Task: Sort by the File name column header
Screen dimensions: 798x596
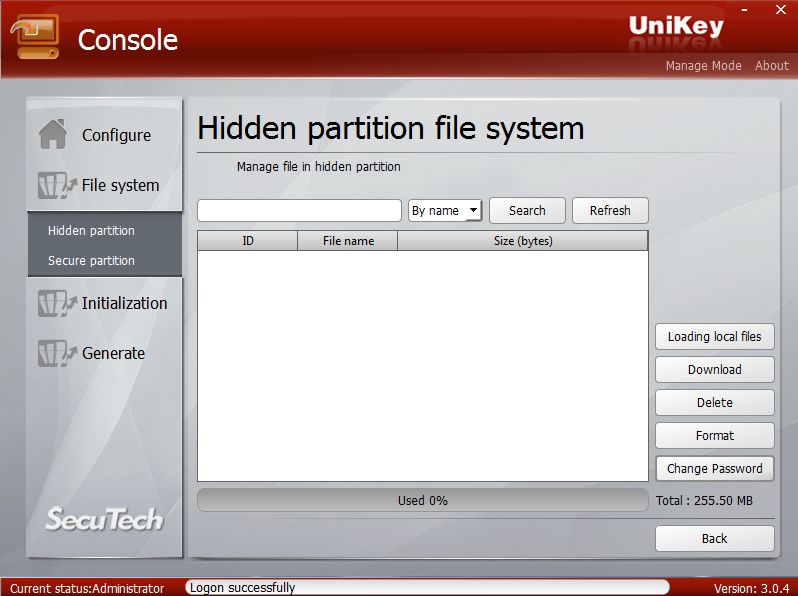Action: tap(348, 241)
